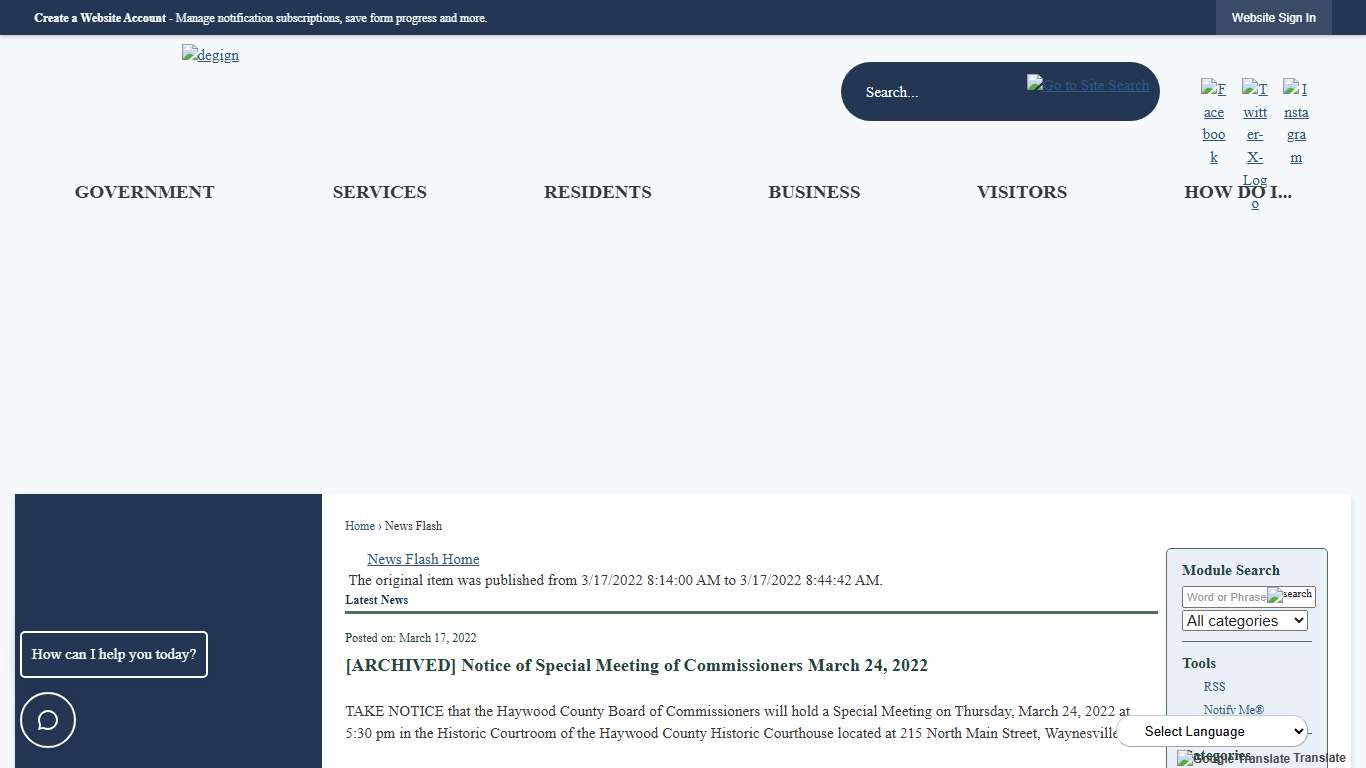Click the Go to Site Search icon

[1088, 85]
